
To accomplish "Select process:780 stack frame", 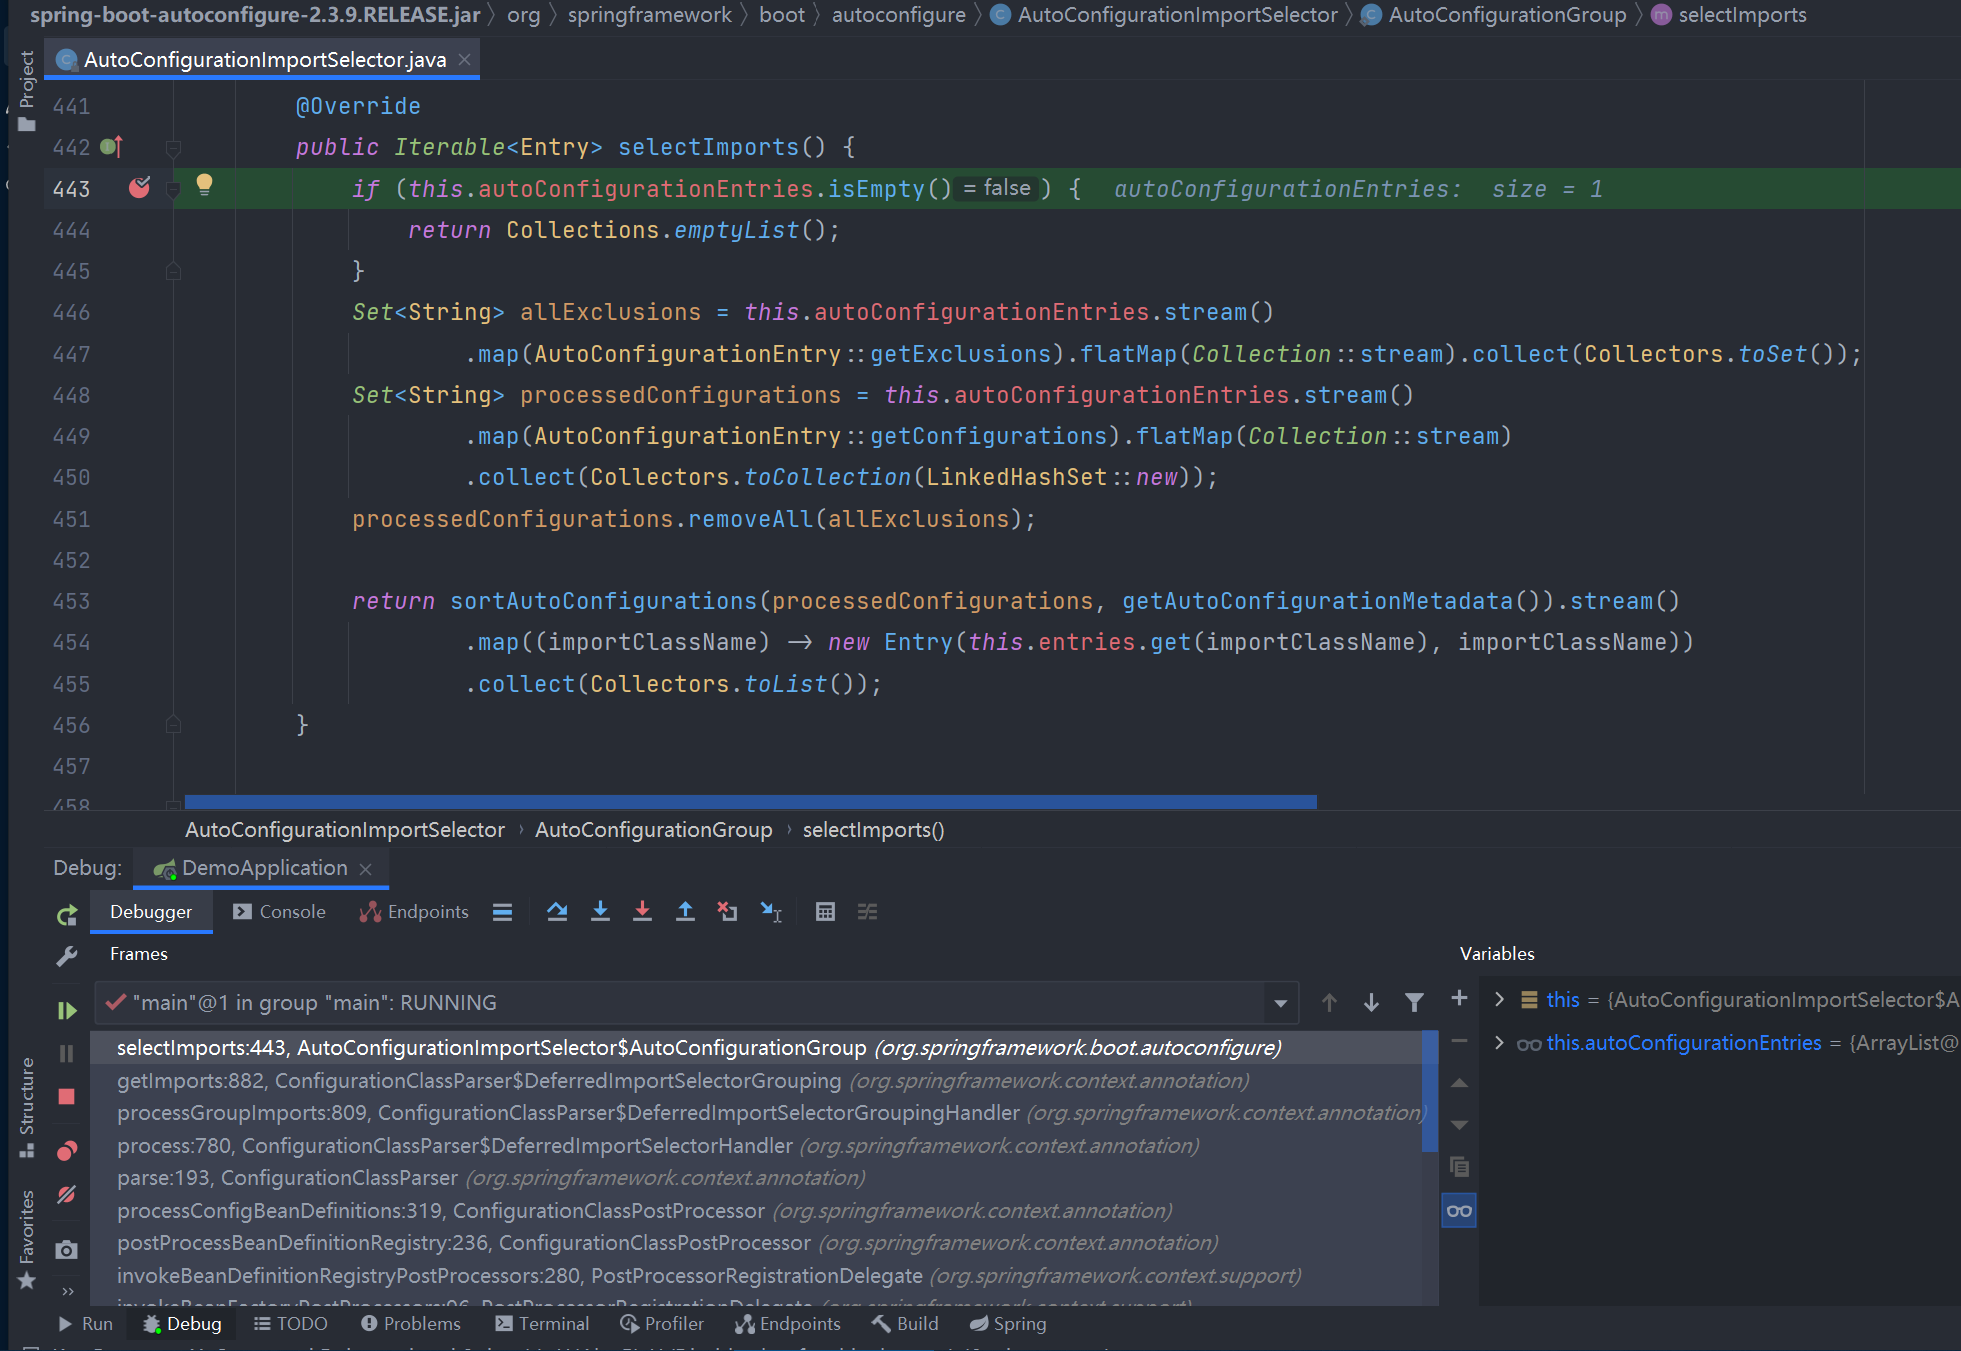I will tap(755, 1146).
